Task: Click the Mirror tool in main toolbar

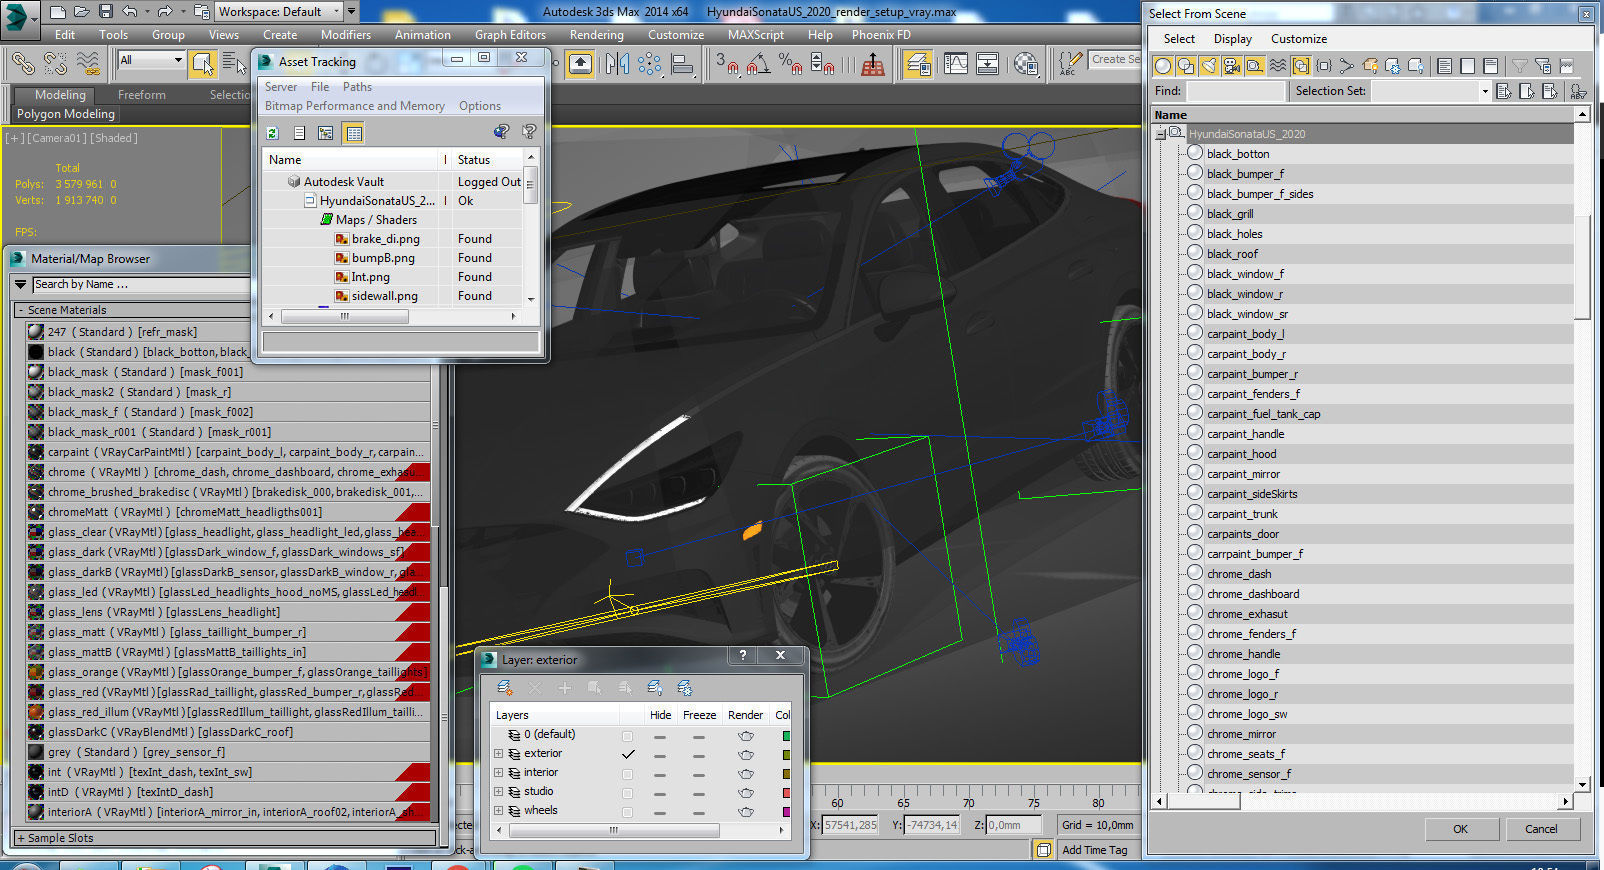Action: tap(617, 64)
